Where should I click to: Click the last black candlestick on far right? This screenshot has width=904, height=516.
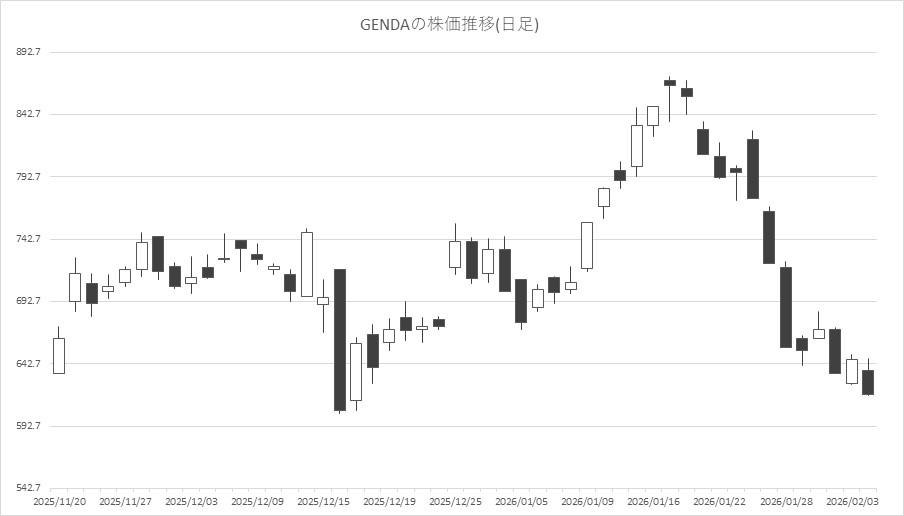point(868,382)
